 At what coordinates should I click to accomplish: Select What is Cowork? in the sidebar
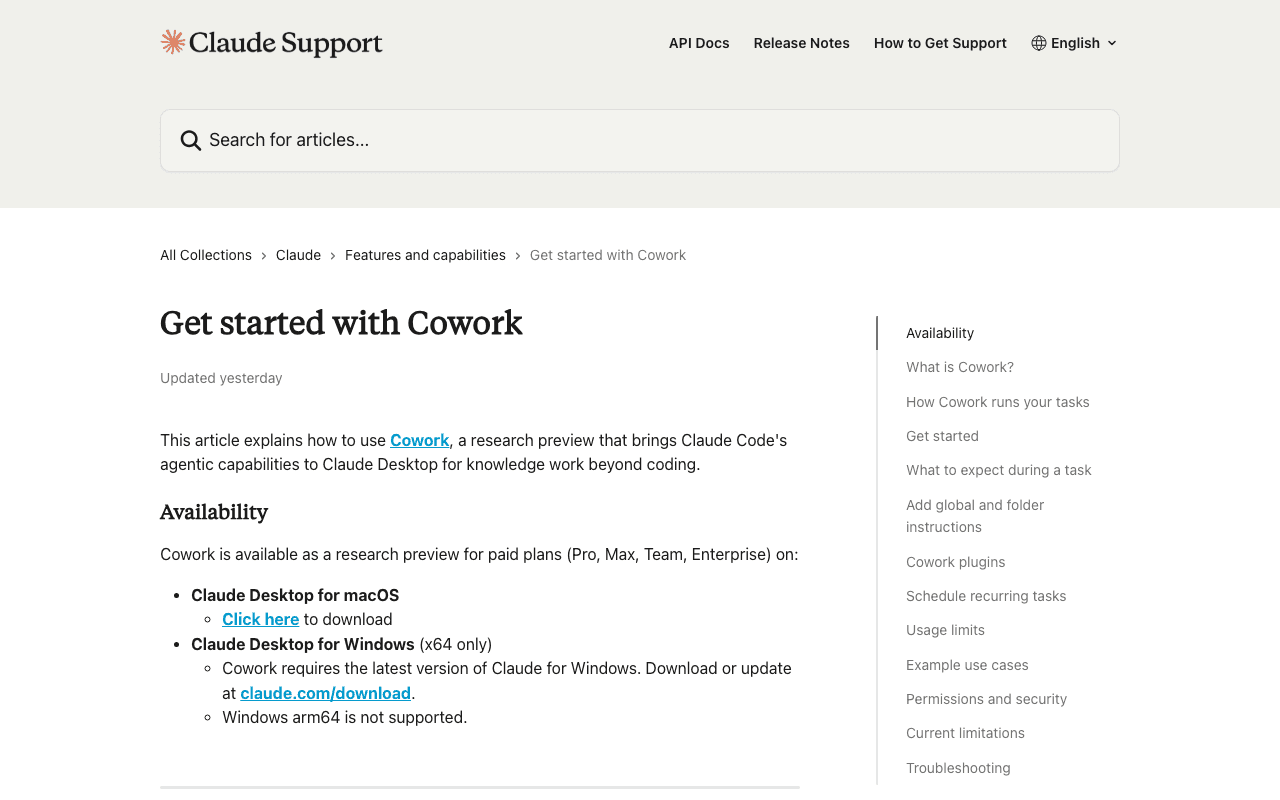(959, 366)
